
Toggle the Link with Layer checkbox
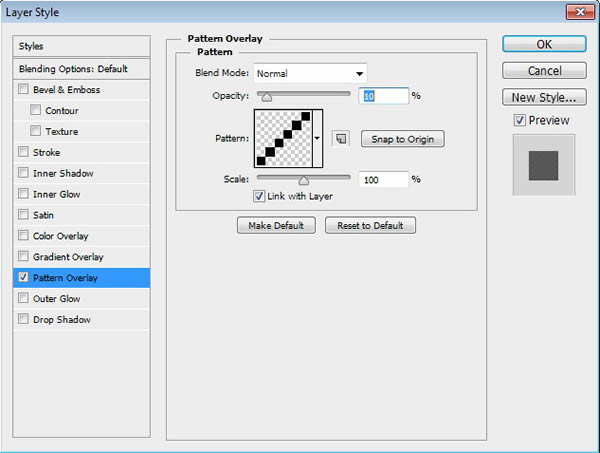[259, 196]
